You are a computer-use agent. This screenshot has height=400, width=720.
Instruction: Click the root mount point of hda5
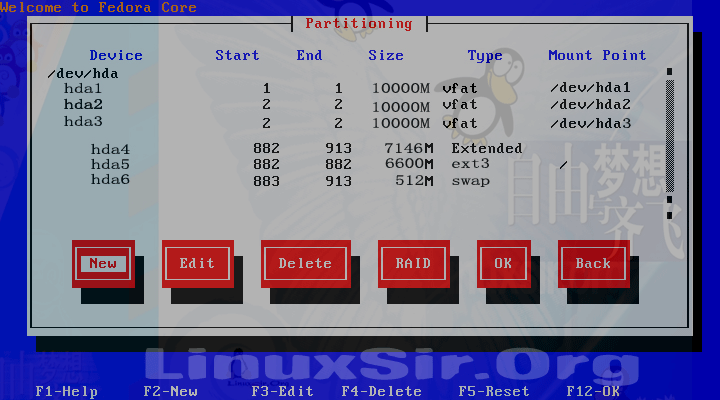coord(563,164)
